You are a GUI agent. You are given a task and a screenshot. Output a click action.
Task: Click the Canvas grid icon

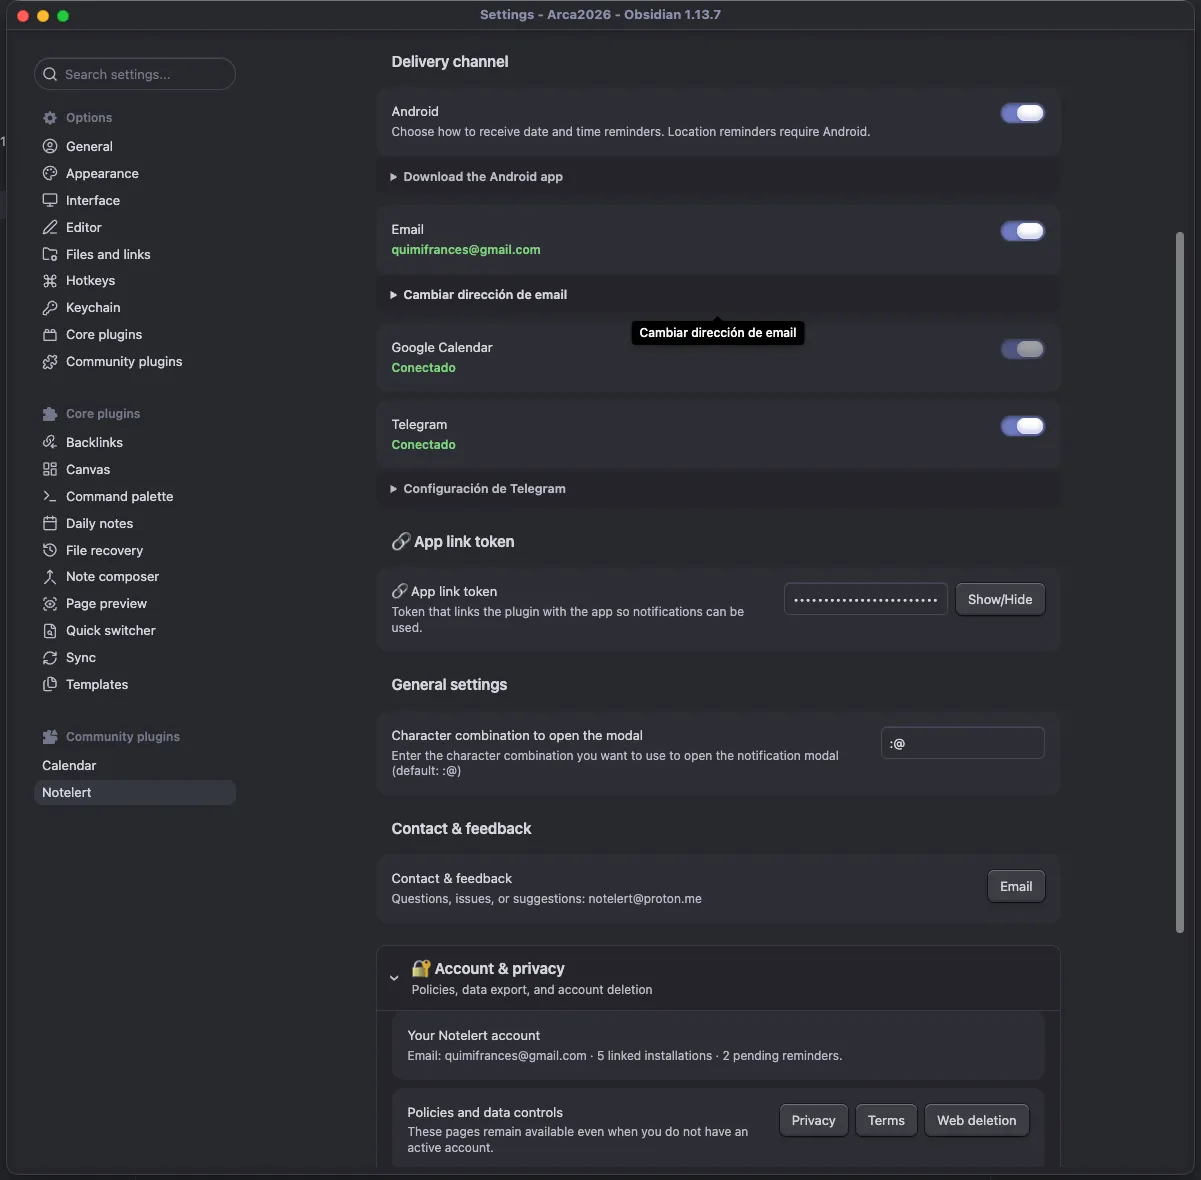tap(50, 469)
